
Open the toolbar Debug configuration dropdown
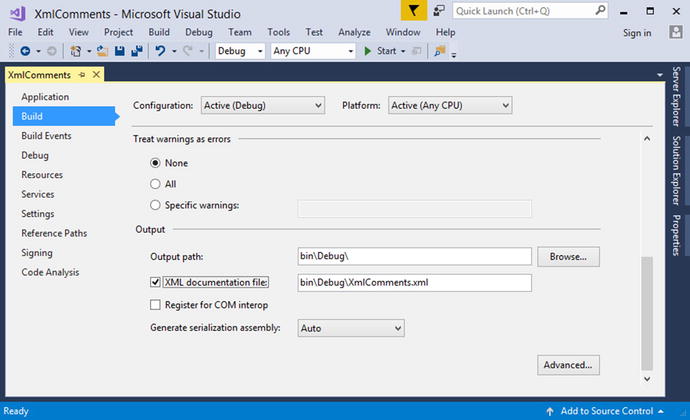tap(240, 51)
